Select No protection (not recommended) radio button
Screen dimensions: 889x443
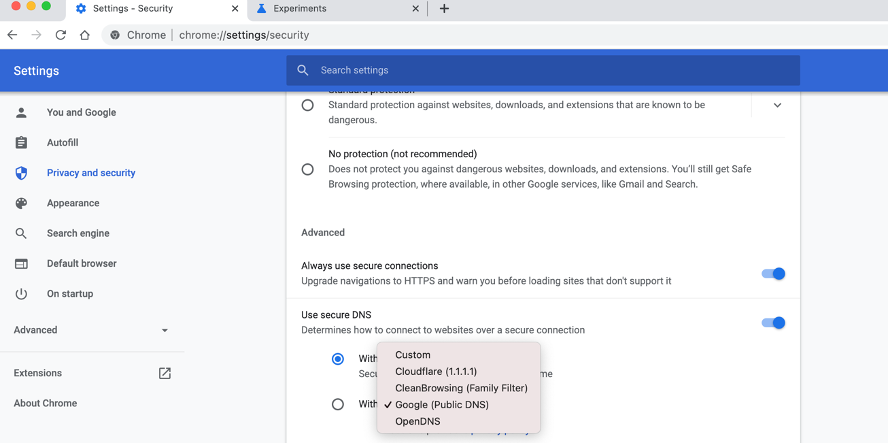coord(308,170)
